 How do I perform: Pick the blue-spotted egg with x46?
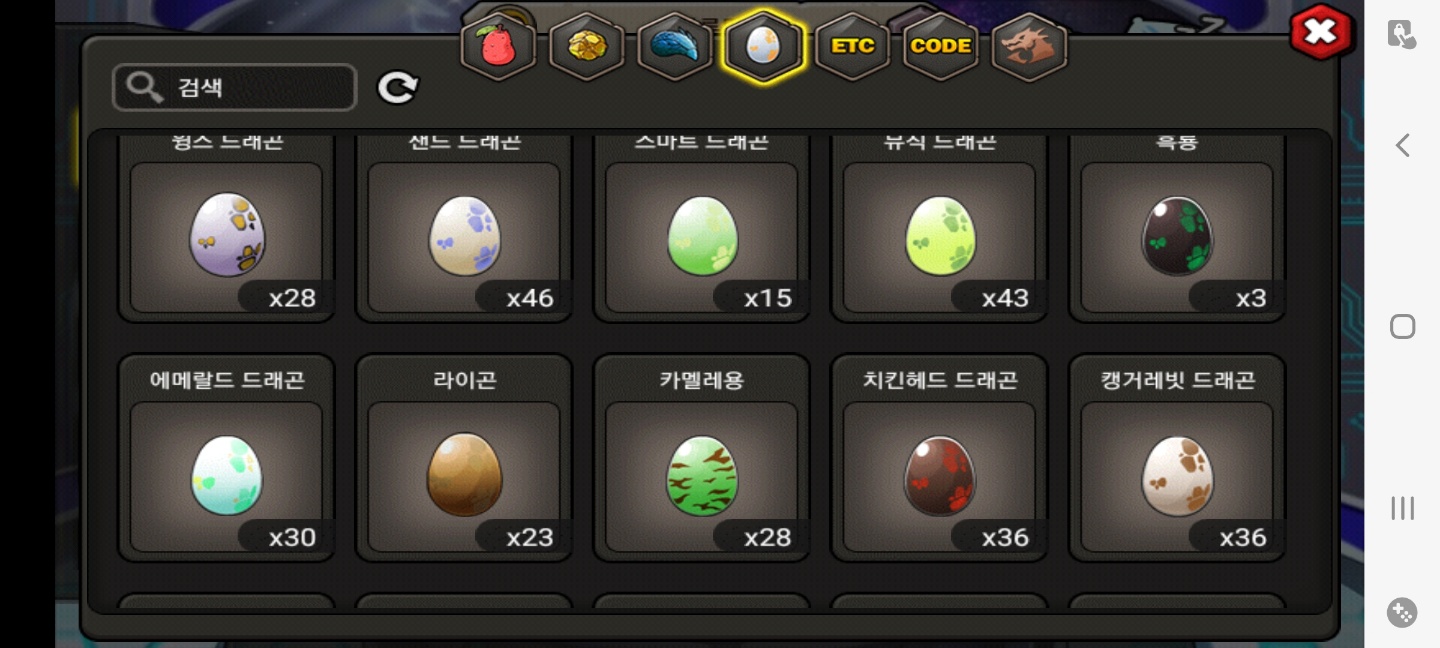pos(464,228)
